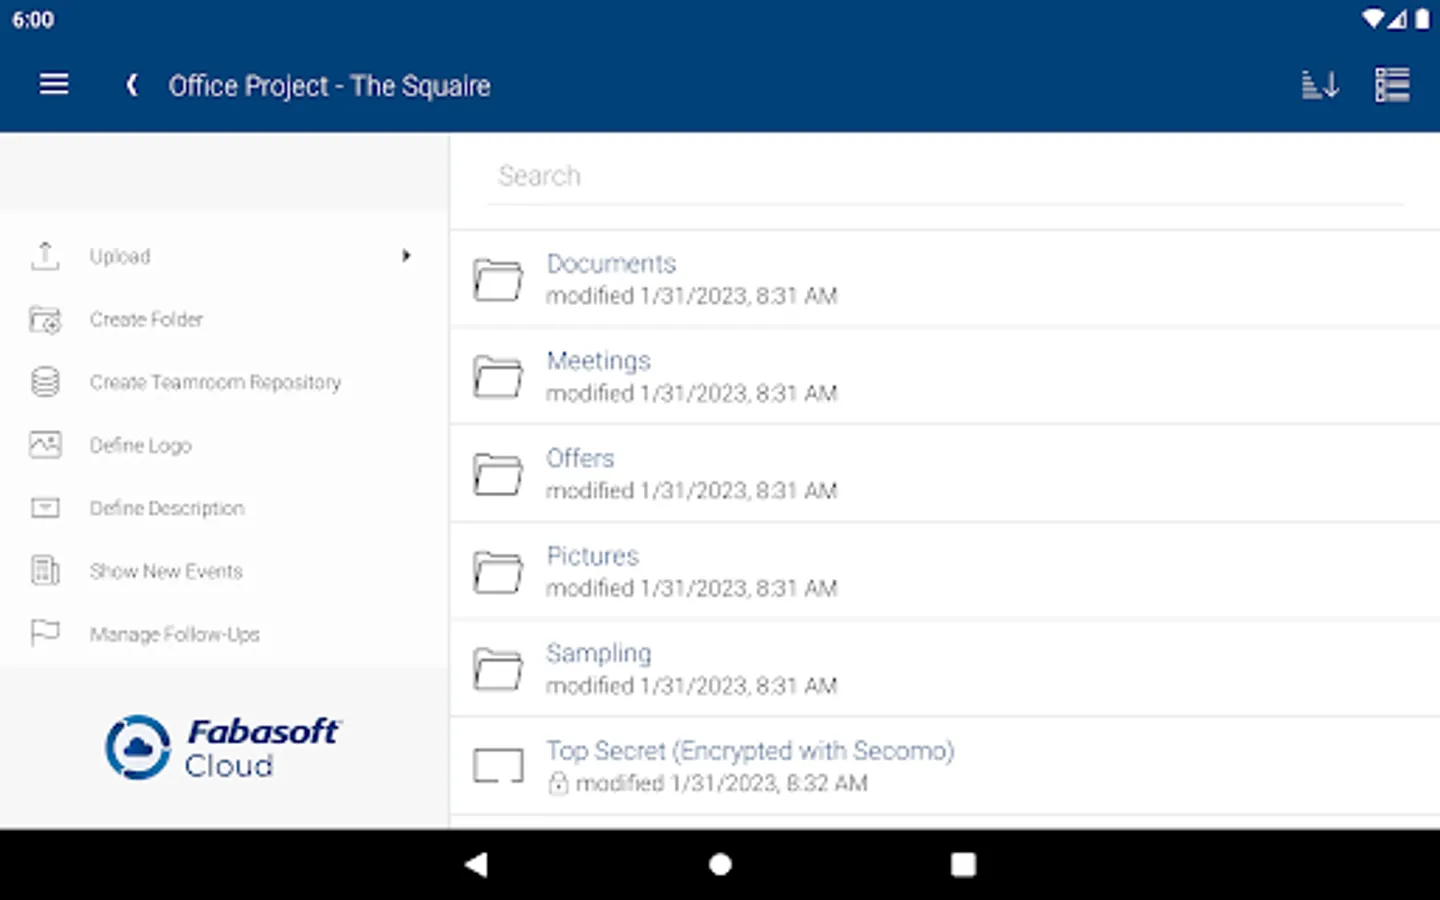Click the Pictures folder icon
The width and height of the screenshot is (1440, 900).
tap(498, 572)
